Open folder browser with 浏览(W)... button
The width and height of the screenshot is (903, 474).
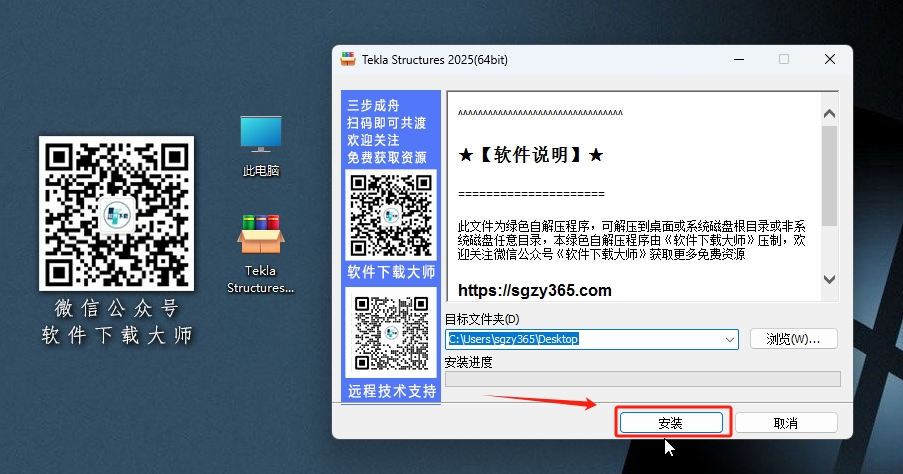794,339
